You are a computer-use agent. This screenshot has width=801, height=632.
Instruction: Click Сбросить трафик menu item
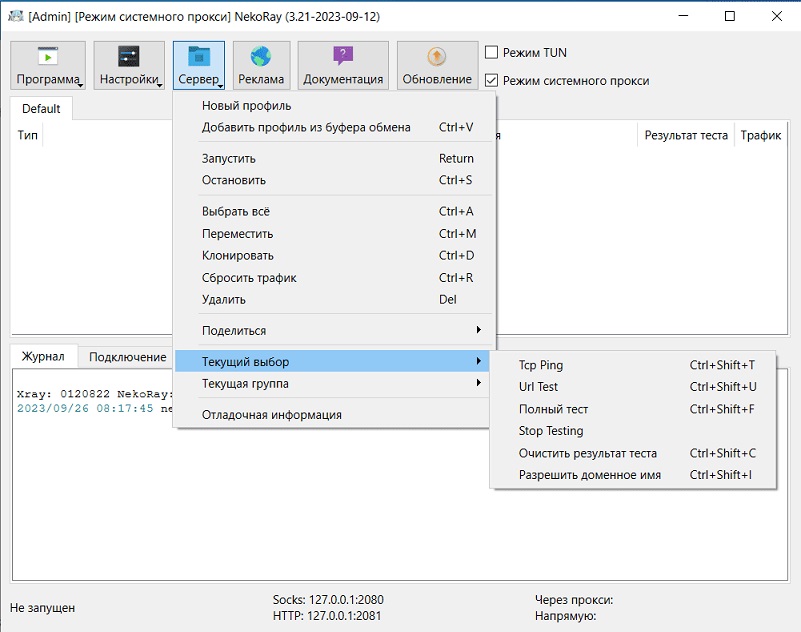[x=335, y=277]
